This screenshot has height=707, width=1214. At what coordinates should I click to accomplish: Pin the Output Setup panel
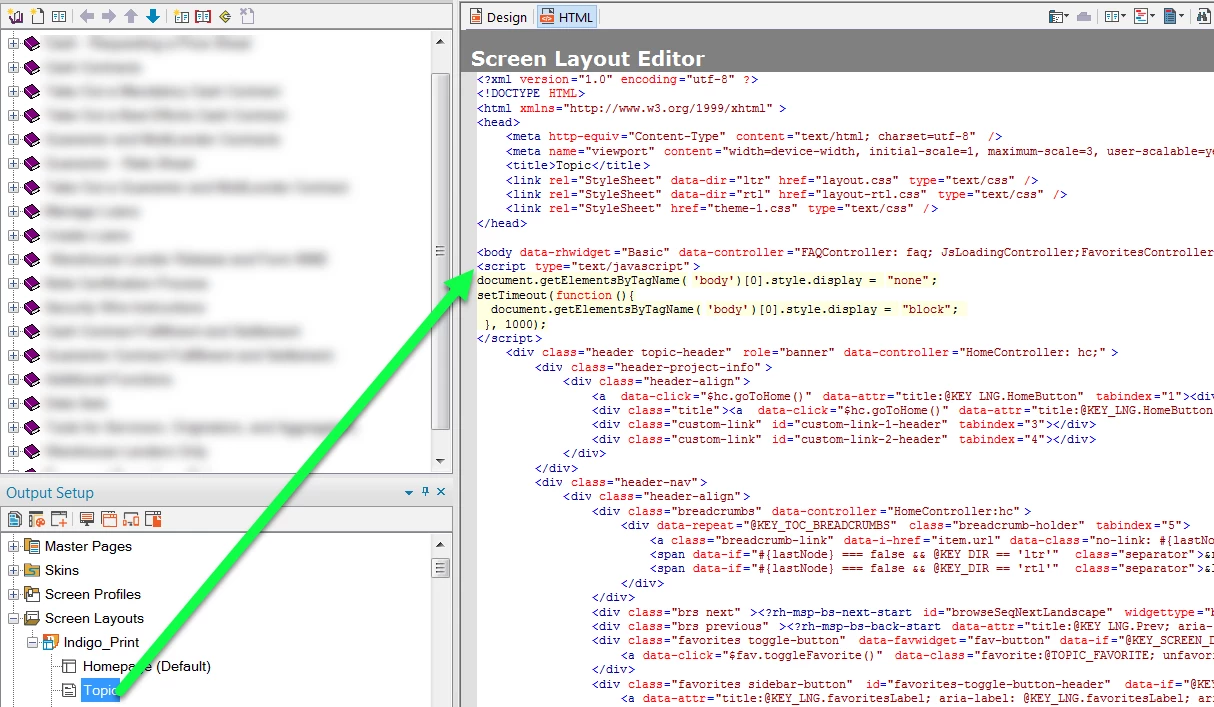tap(425, 492)
